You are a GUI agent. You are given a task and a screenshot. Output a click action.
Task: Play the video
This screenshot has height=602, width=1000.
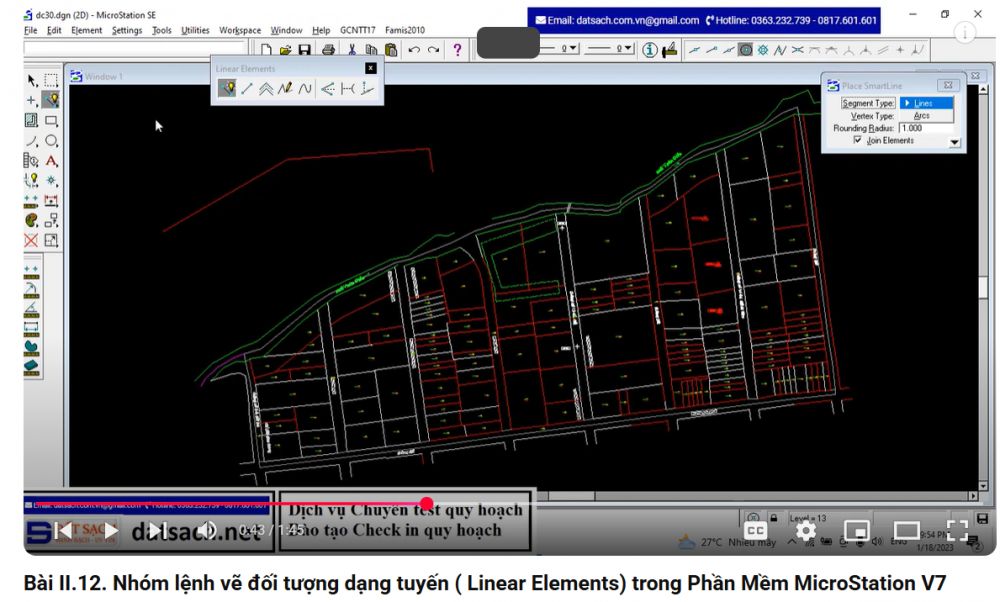[x=110, y=530]
